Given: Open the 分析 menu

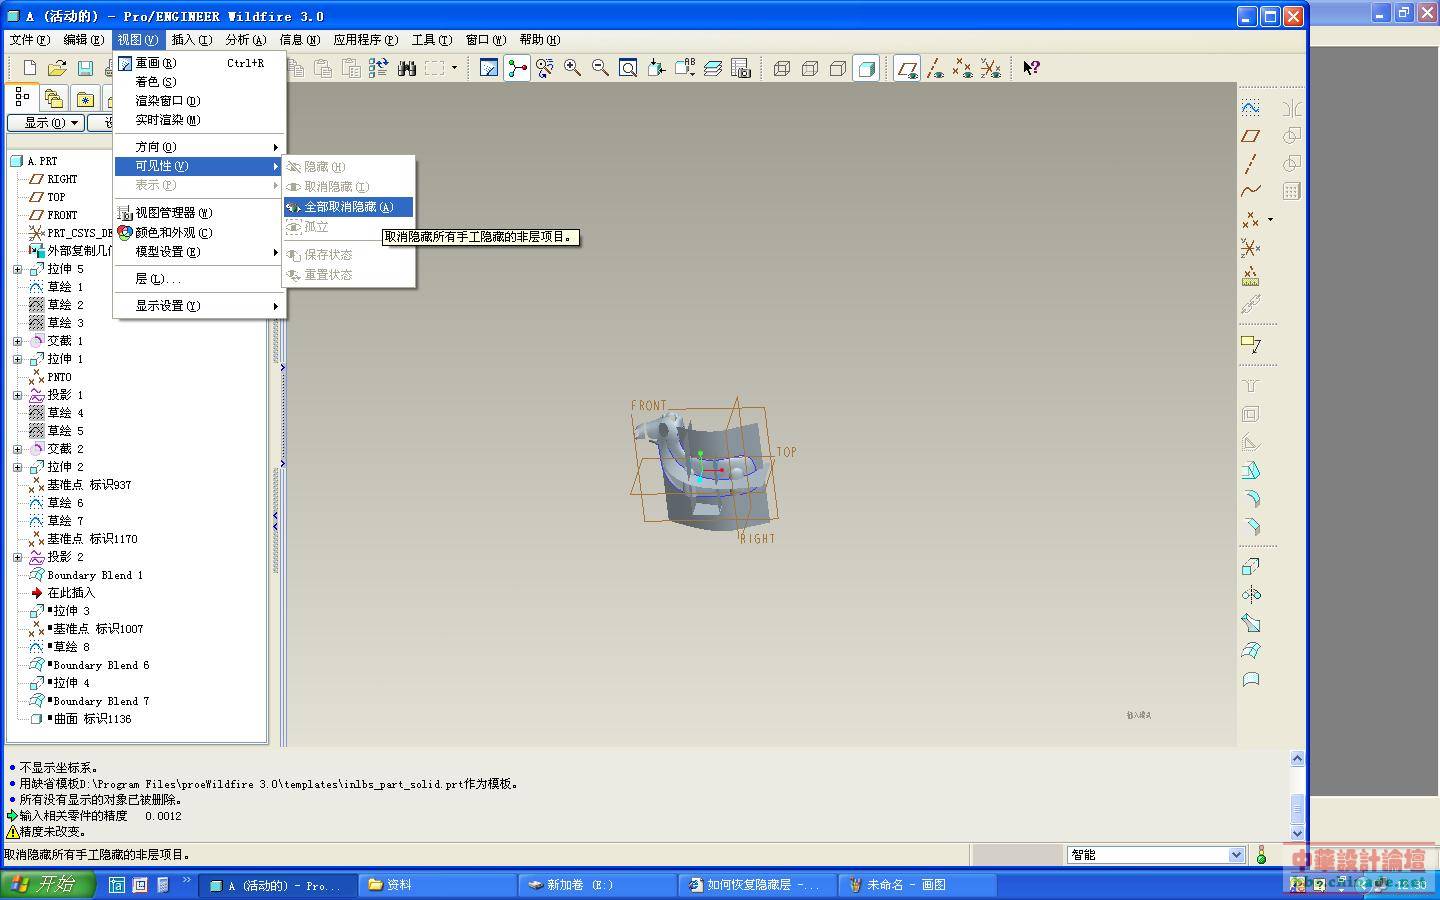Looking at the screenshot, I should pyautogui.click(x=245, y=40).
